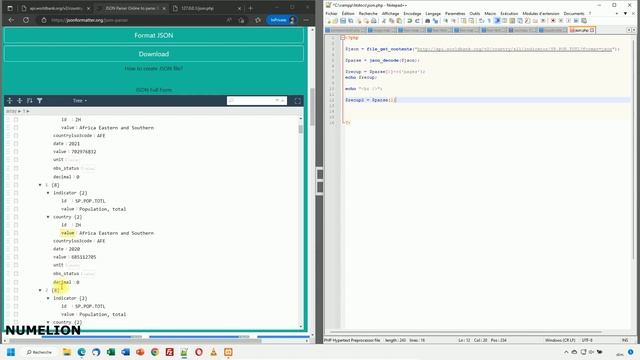
Task: Expand all fields in JSON tree toolbar
Action: point(10,100)
